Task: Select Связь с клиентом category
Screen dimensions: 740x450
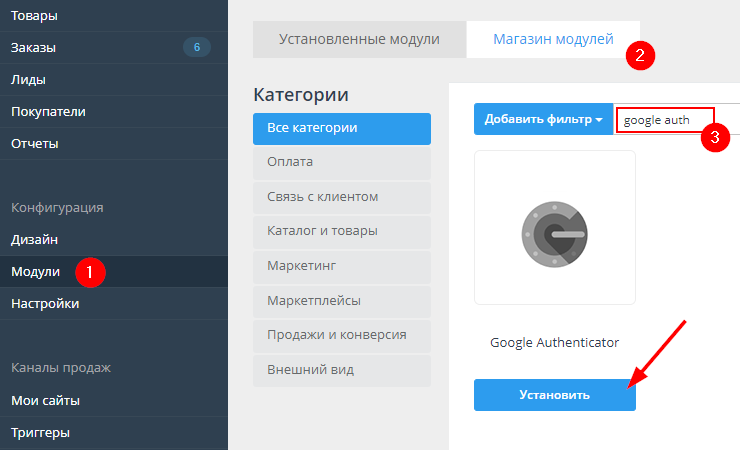Action: [x=341, y=197]
